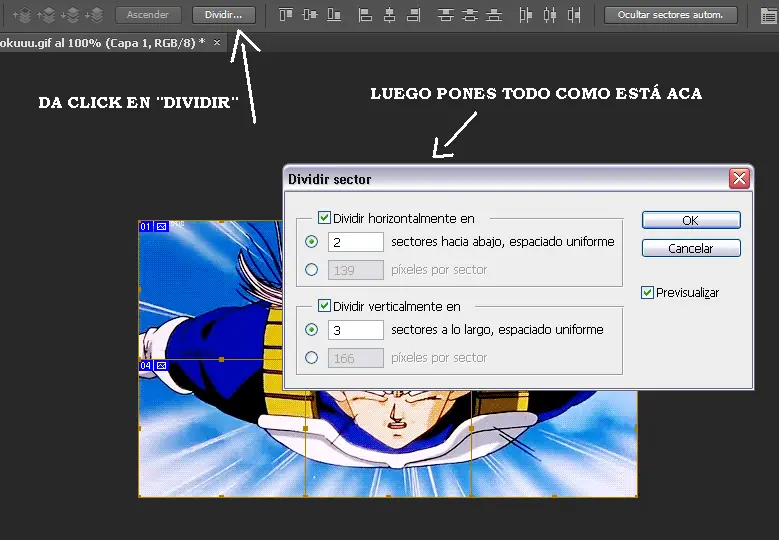The width and height of the screenshot is (779, 540).
Task: Click the bring slice forward icon
Action: pyautogui.click(x=46, y=15)
